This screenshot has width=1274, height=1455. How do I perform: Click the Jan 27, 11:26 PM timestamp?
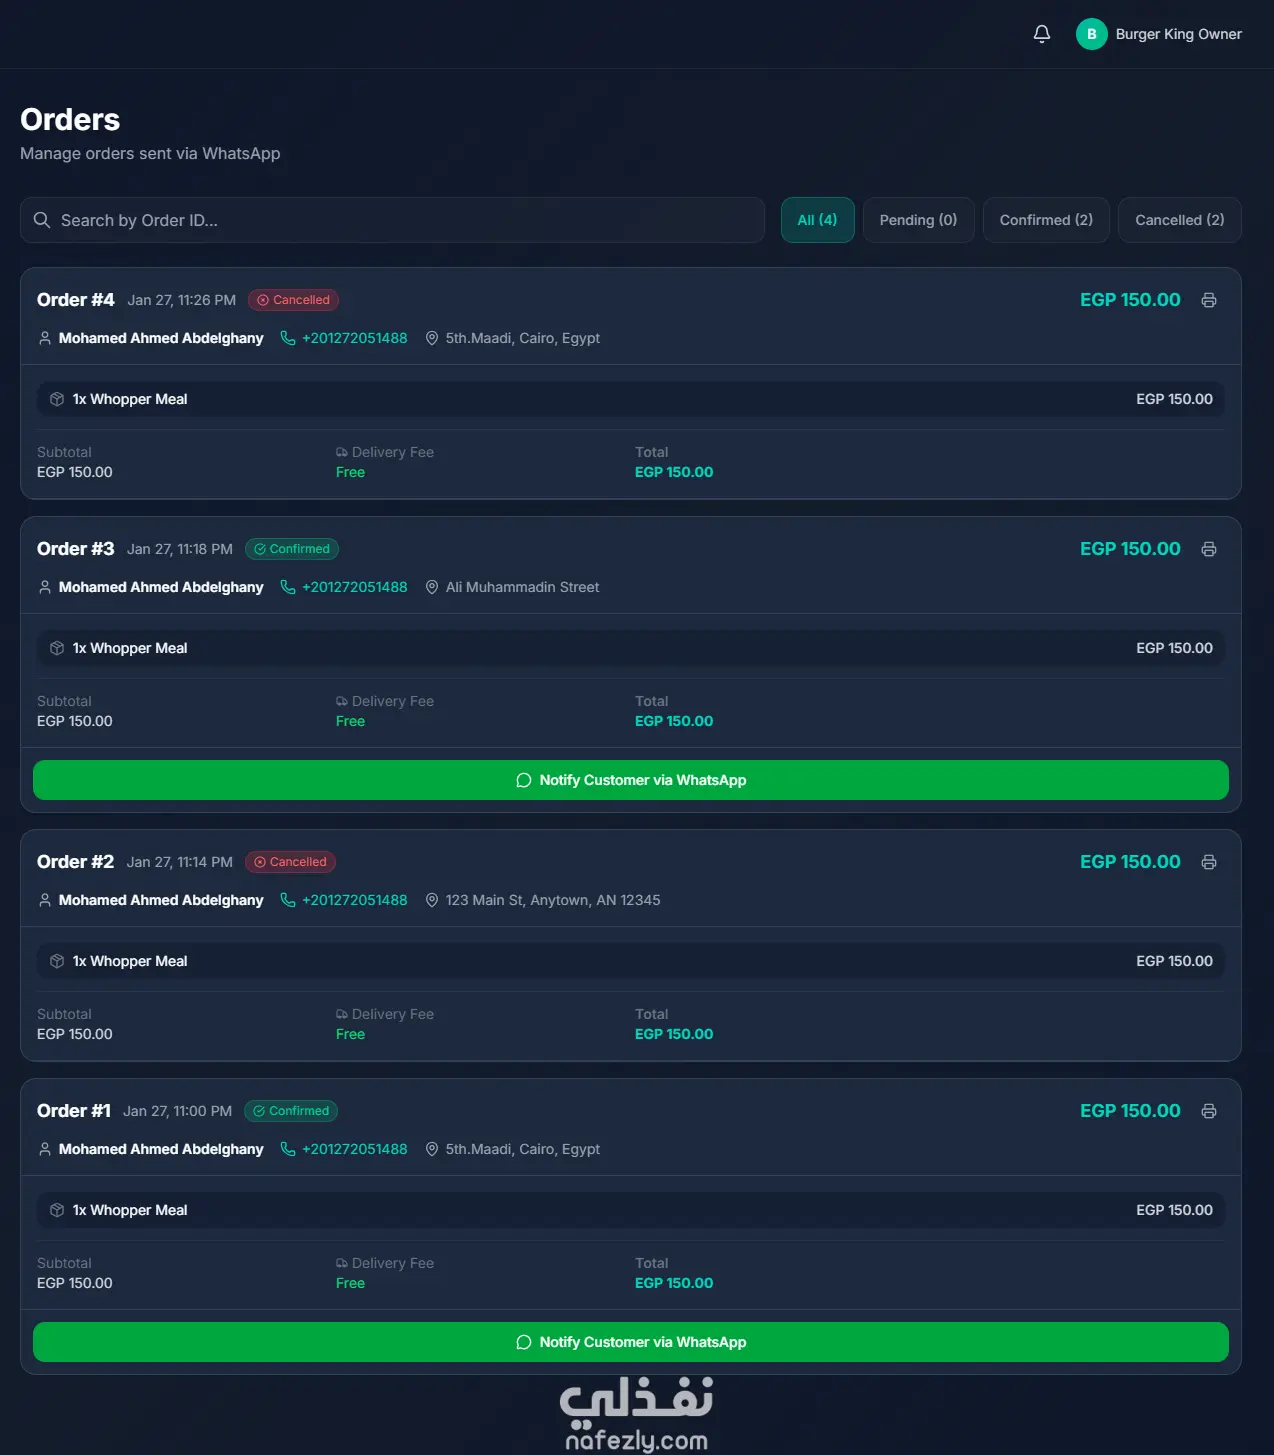pos(182,300)
